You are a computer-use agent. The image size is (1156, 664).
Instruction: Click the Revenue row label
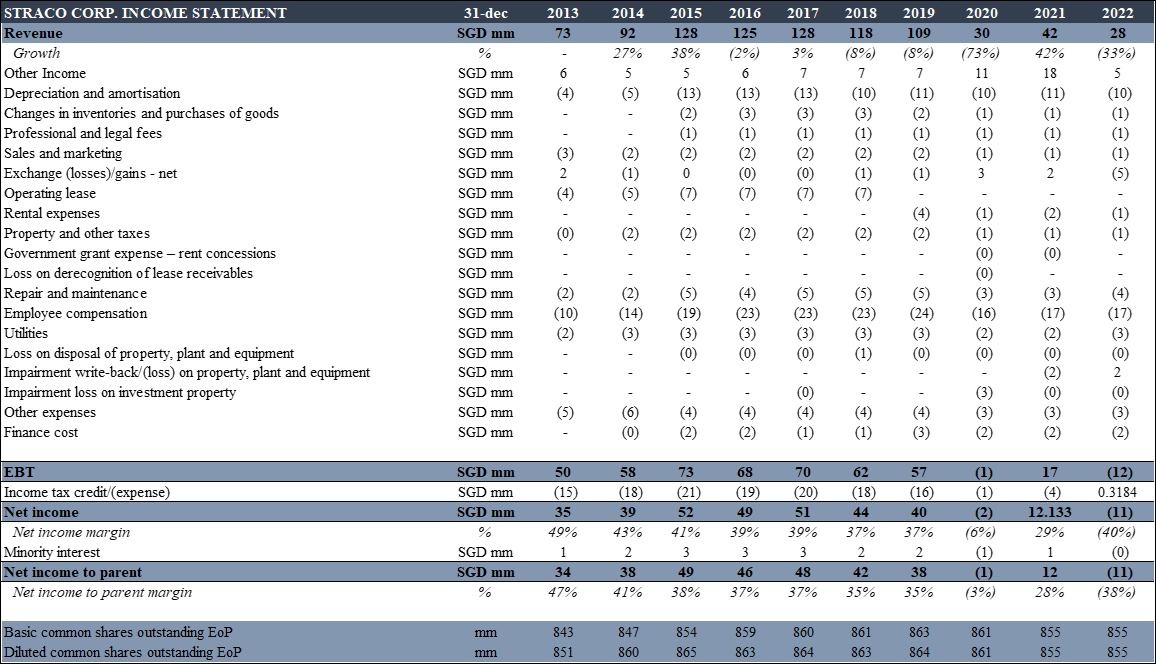click(33, 33)
